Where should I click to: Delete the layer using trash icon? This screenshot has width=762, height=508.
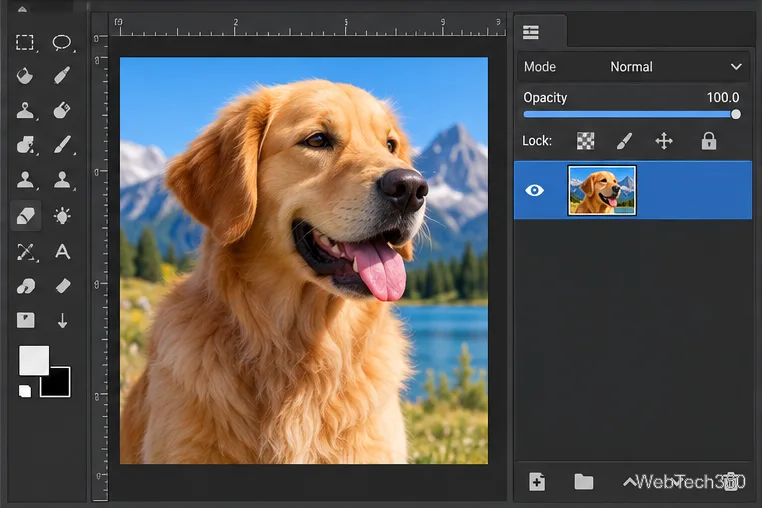pos(731,482)
